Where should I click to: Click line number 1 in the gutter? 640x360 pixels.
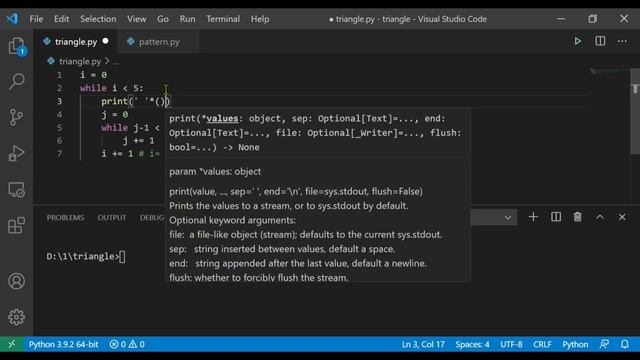[60, 75]
